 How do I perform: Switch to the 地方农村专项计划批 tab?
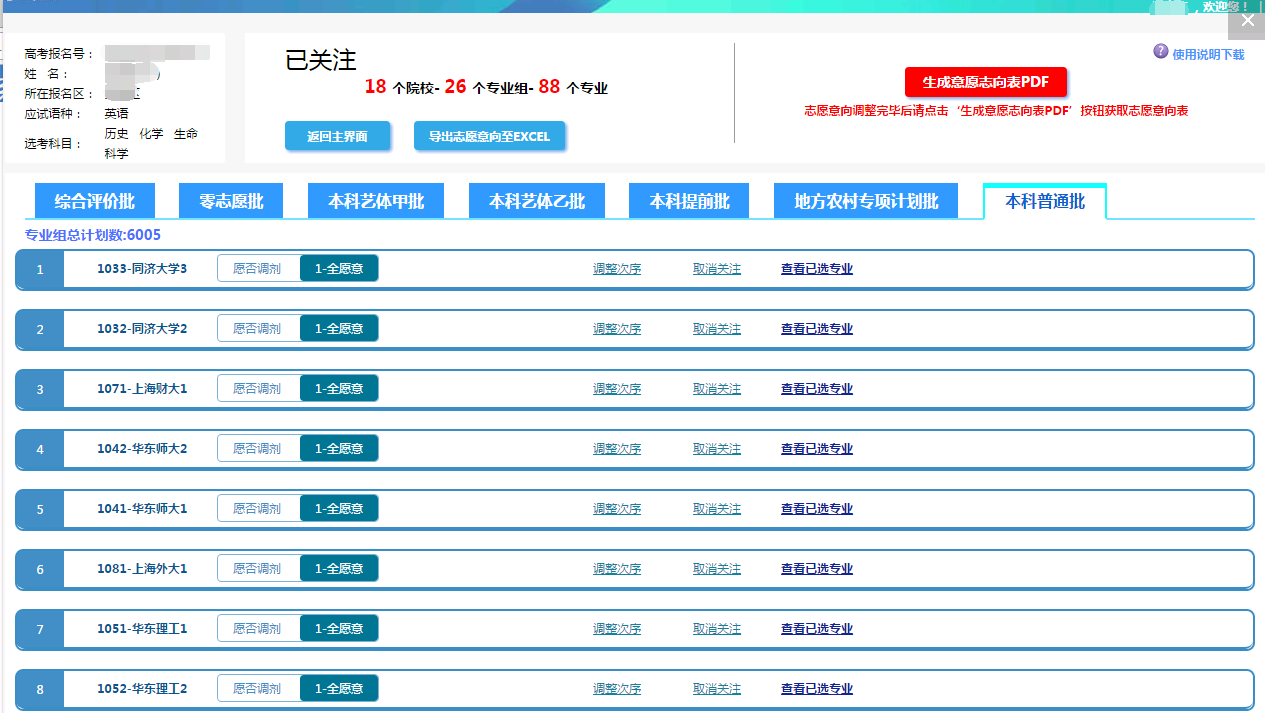point(866,201)
